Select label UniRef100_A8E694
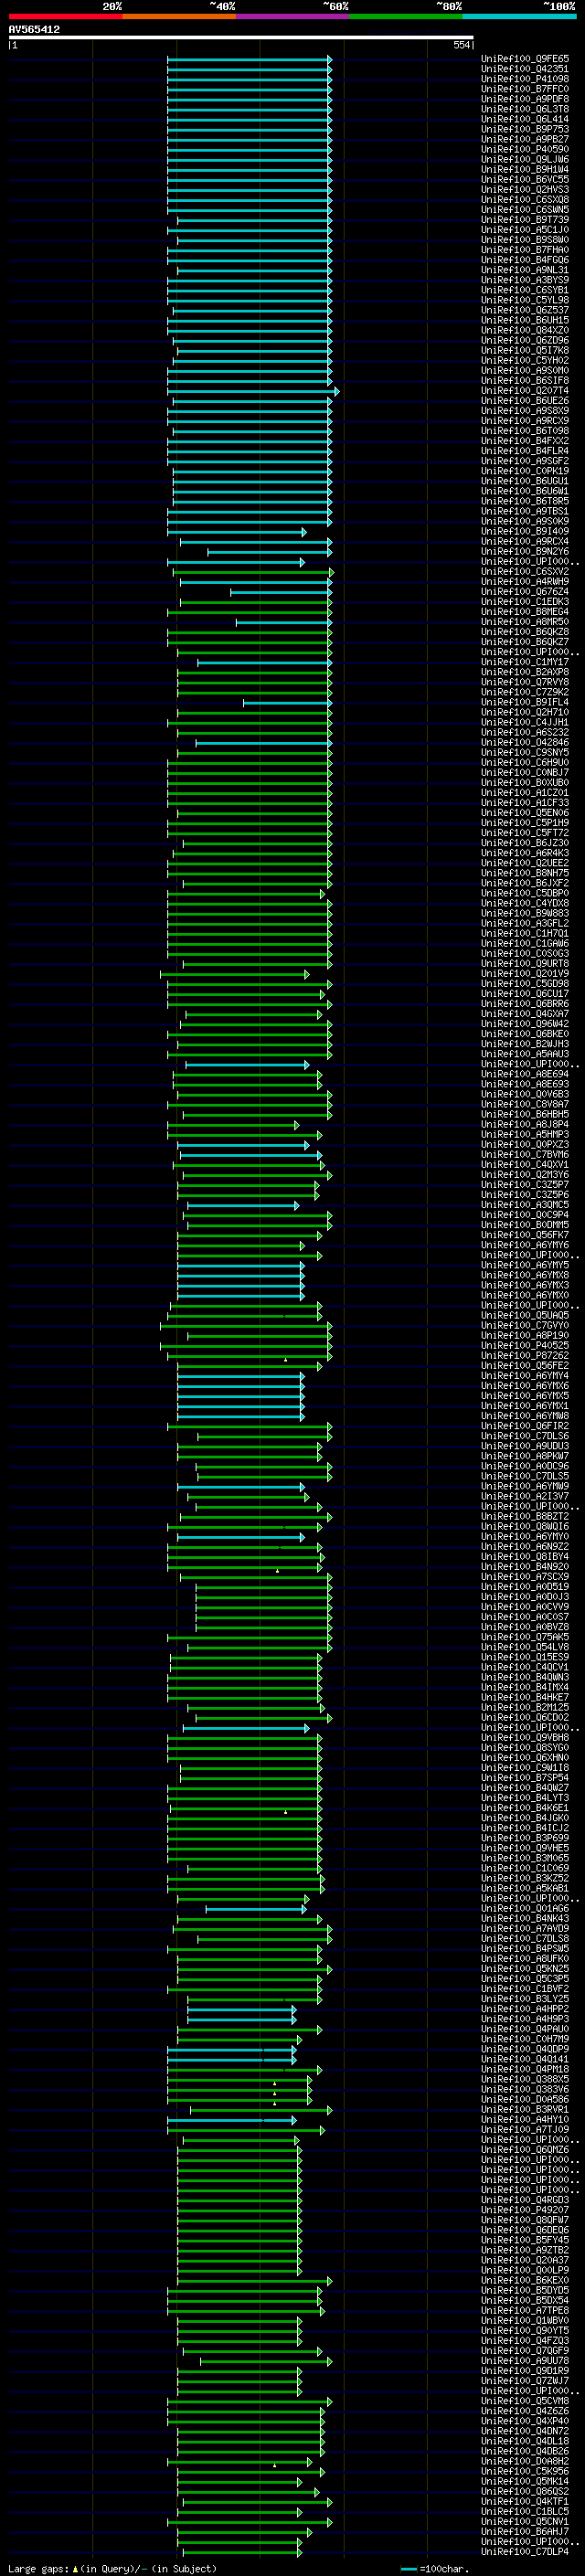585x2576 pixels. [x=524, y=1074]
